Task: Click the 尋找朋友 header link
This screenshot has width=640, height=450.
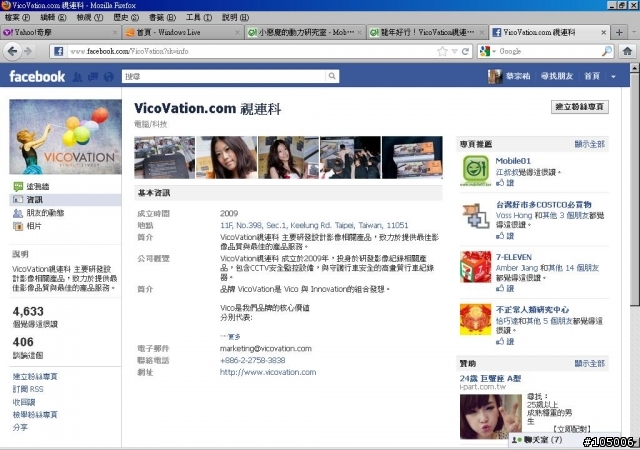Action: point(557,76)
